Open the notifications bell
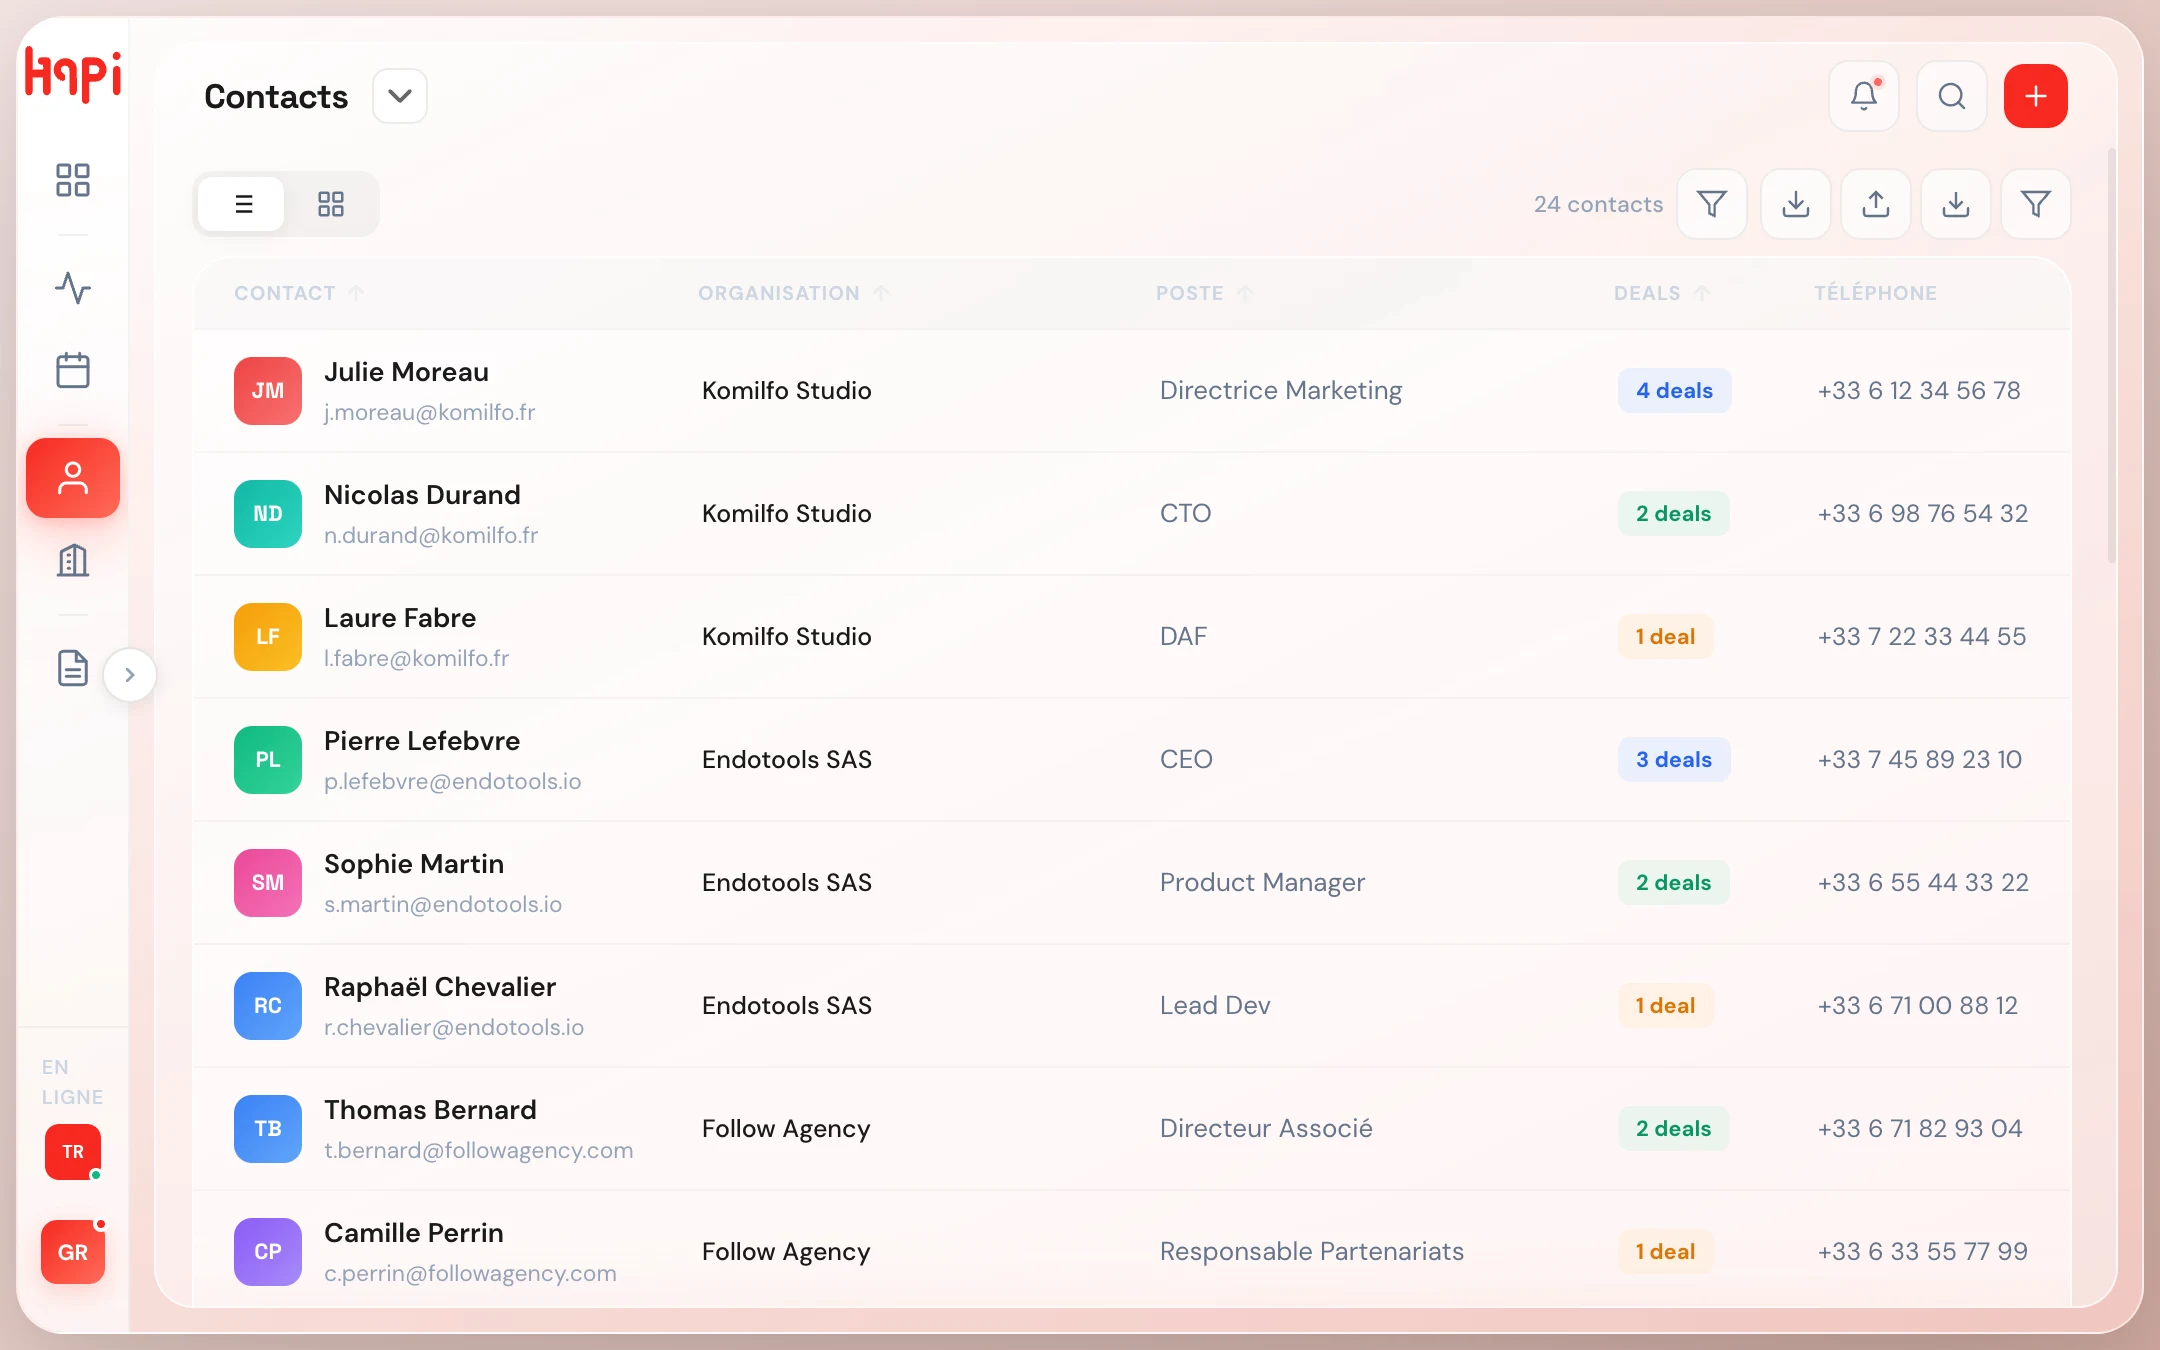Viewport: 2160px width, 1350px height. tap(1864, 96)
